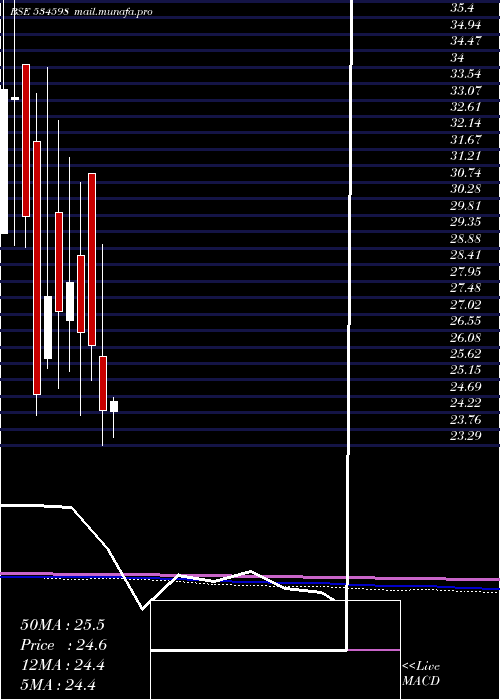Viewport: 500px width, 700px height.
Task: Click the BSE 534598 symbol label
Action: 39,12
